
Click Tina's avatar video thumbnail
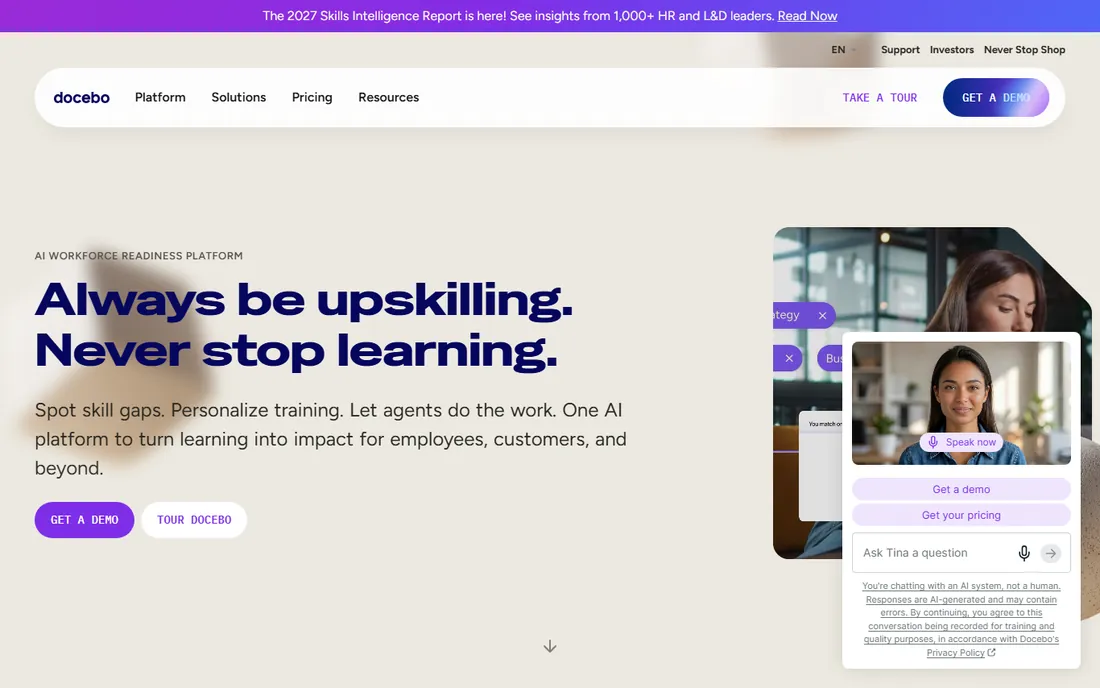coord(961,403)
